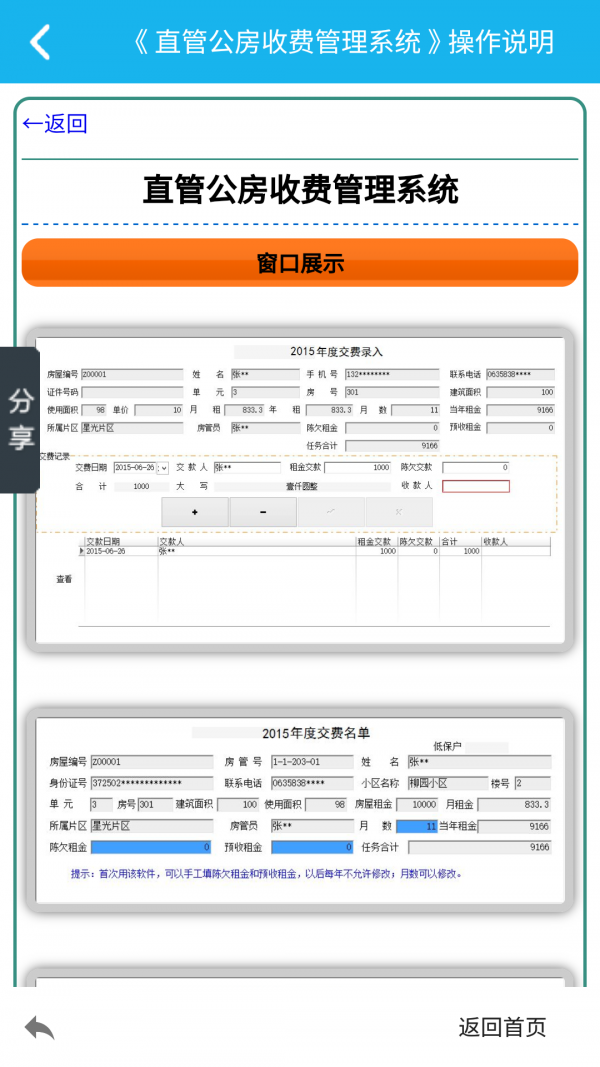Open the 2015年度交费名单 screenshot thumbnail
This screenshot has width=600, height=1067.
[x=300, y=810]
